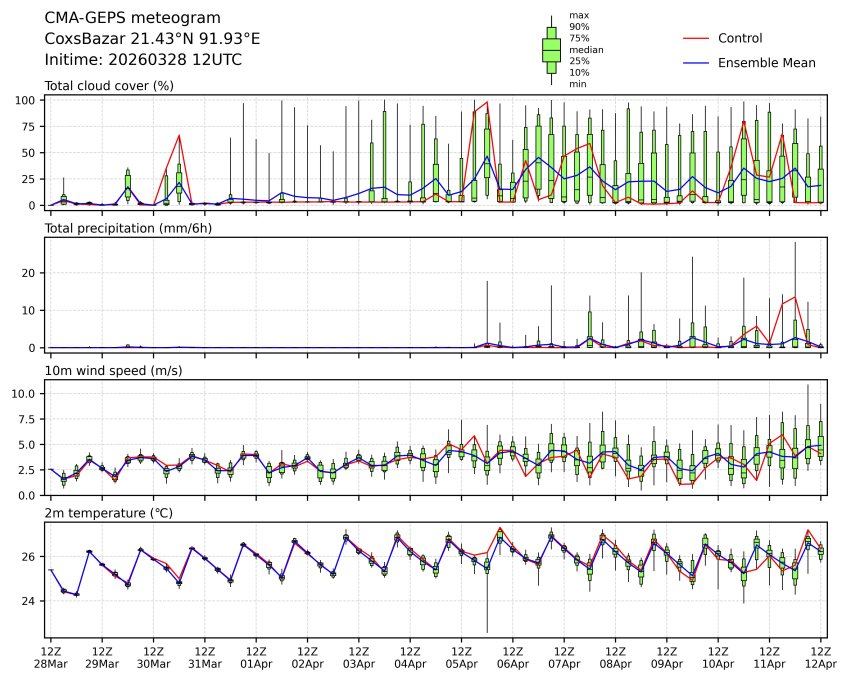Image resolution: width=848 pixels, height=681 pixels.
Task: Click the green box-plot legend icon
Action: [550, 49]
